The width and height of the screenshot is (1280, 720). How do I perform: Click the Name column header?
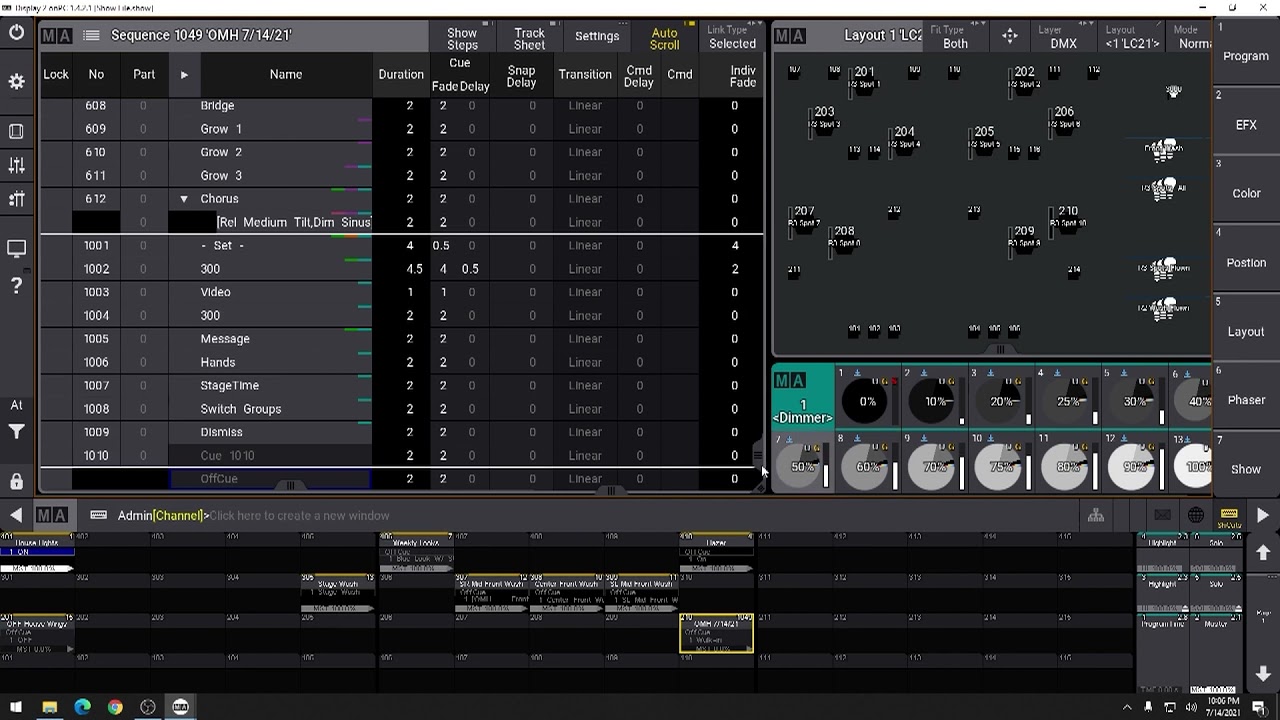[285, 74]
